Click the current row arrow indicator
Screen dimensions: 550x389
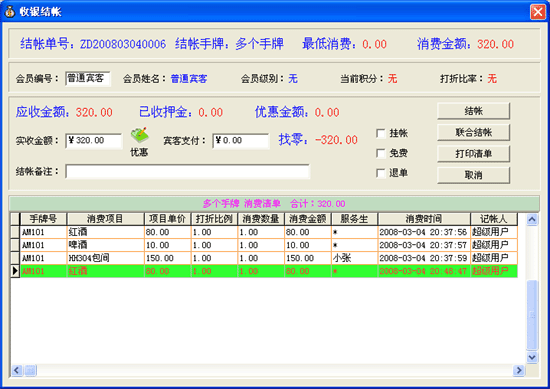tap(15, 271)
